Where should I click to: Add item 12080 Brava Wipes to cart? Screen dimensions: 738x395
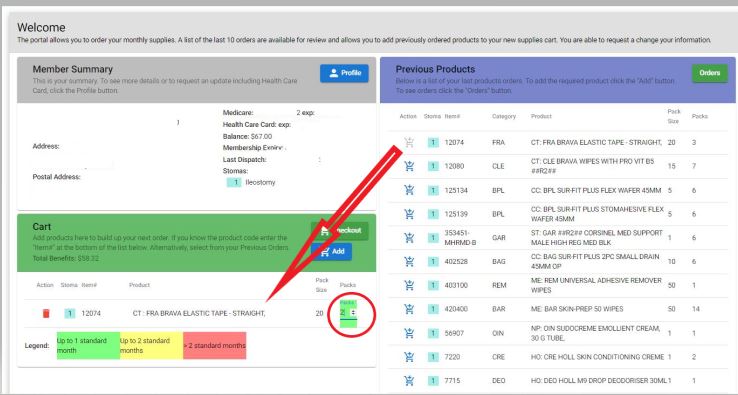tap(409, 166)
